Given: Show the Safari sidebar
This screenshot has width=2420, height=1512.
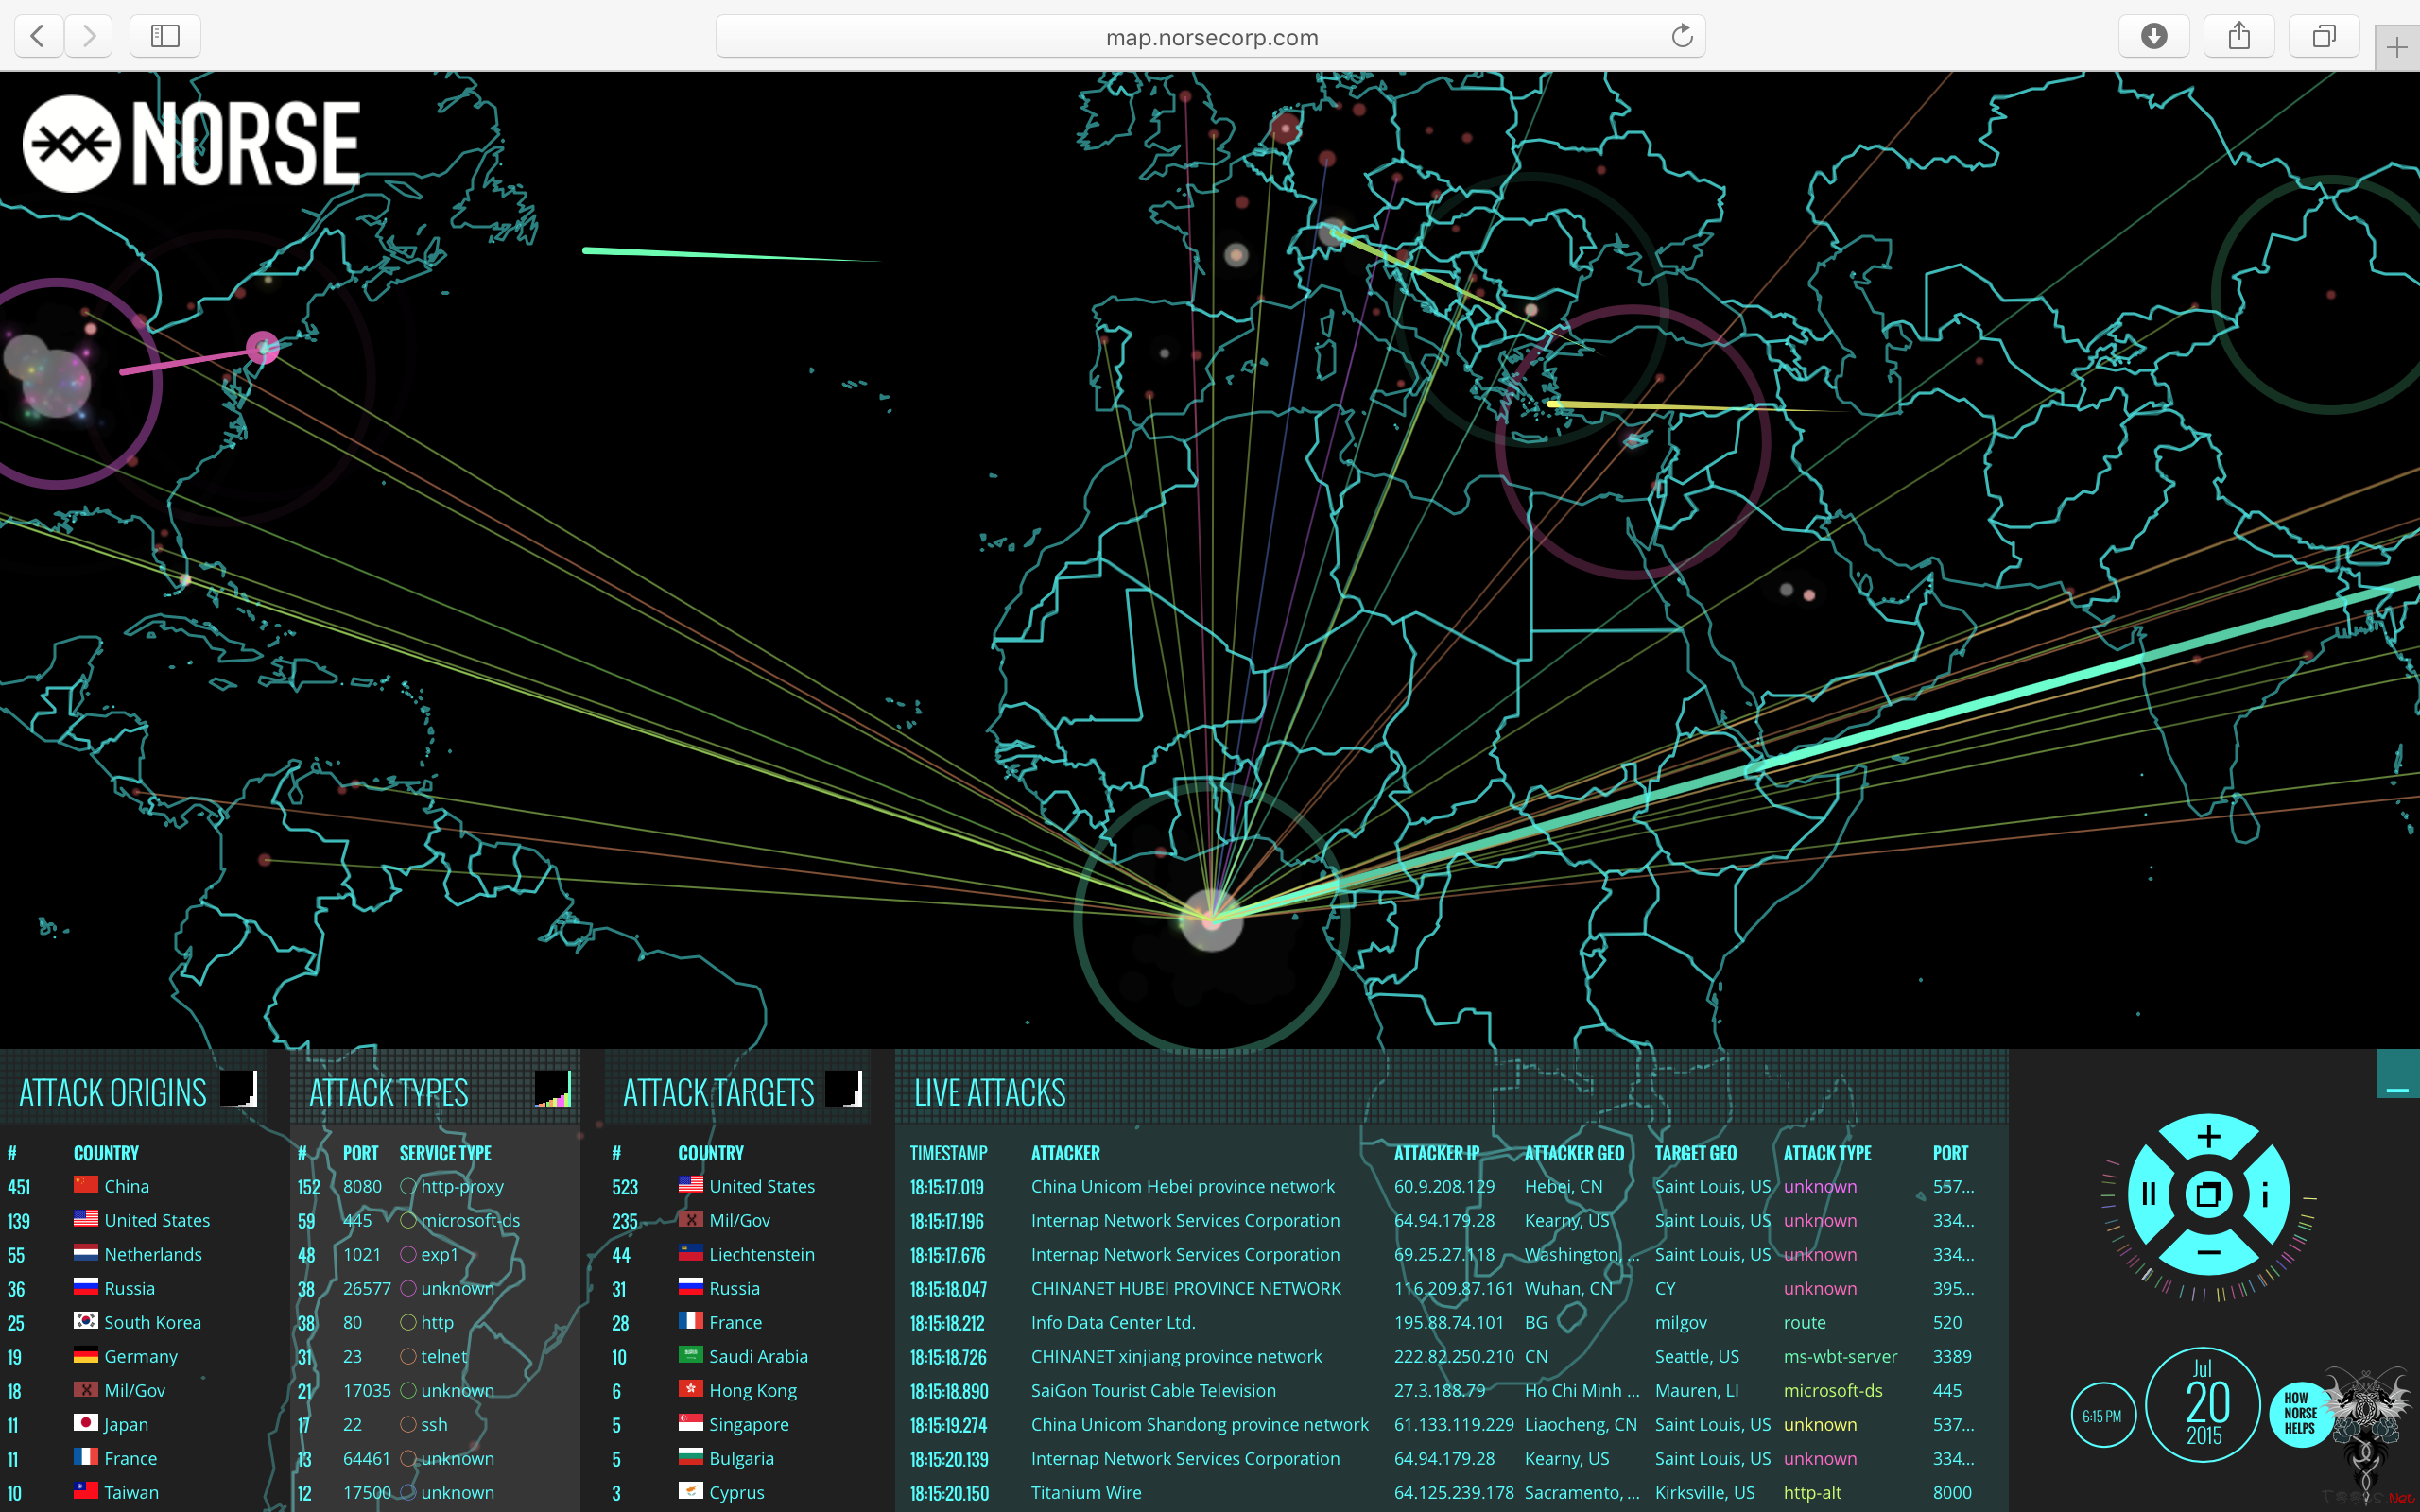Looking at the screenshot, I should 165,37.
